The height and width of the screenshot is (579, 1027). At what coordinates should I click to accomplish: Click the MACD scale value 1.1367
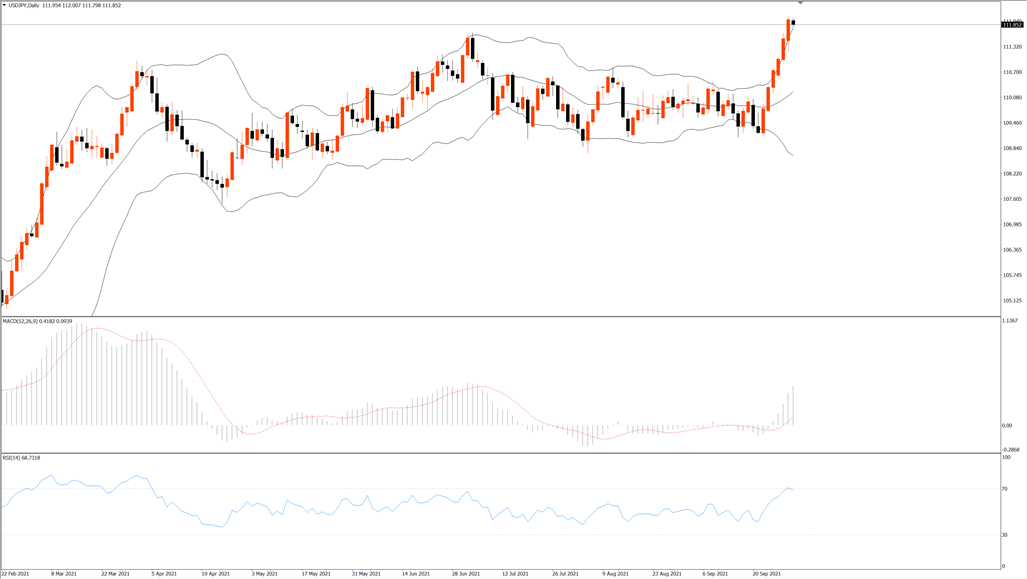[1011, 321]
